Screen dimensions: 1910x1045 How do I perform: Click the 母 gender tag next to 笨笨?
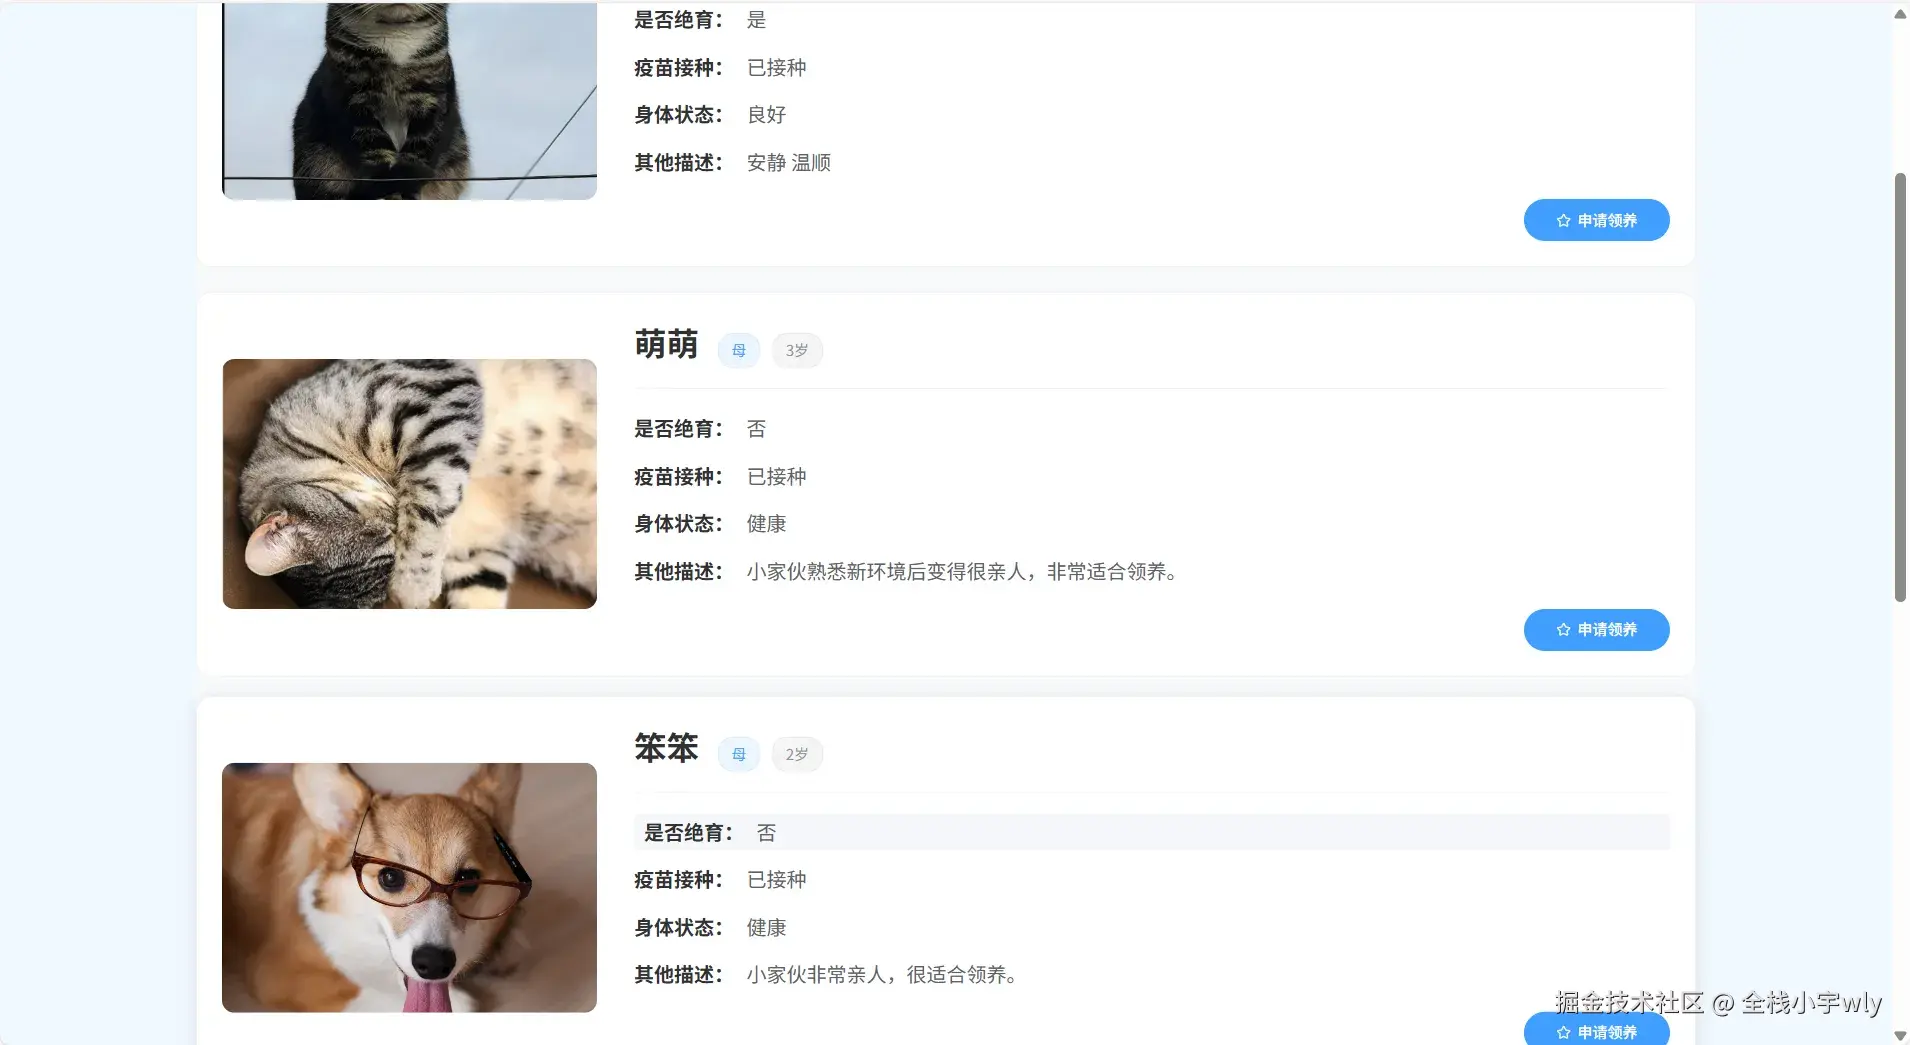pyautogui.click(x=739, y=754)
